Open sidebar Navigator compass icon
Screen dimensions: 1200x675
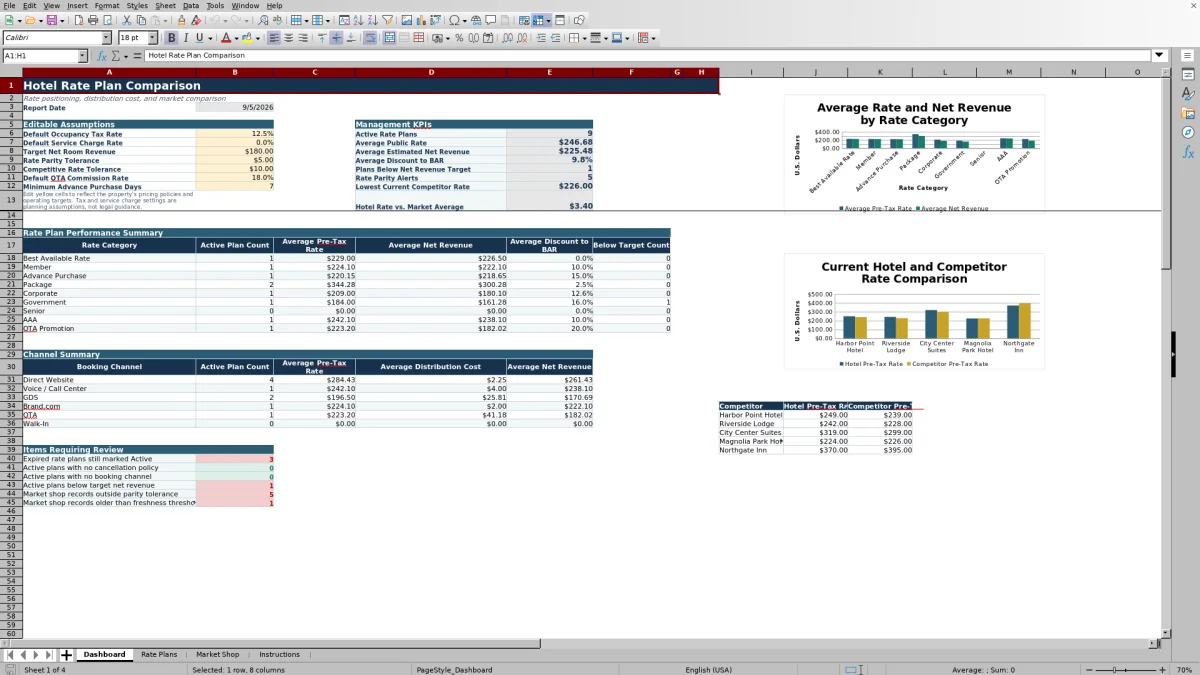1188,132
